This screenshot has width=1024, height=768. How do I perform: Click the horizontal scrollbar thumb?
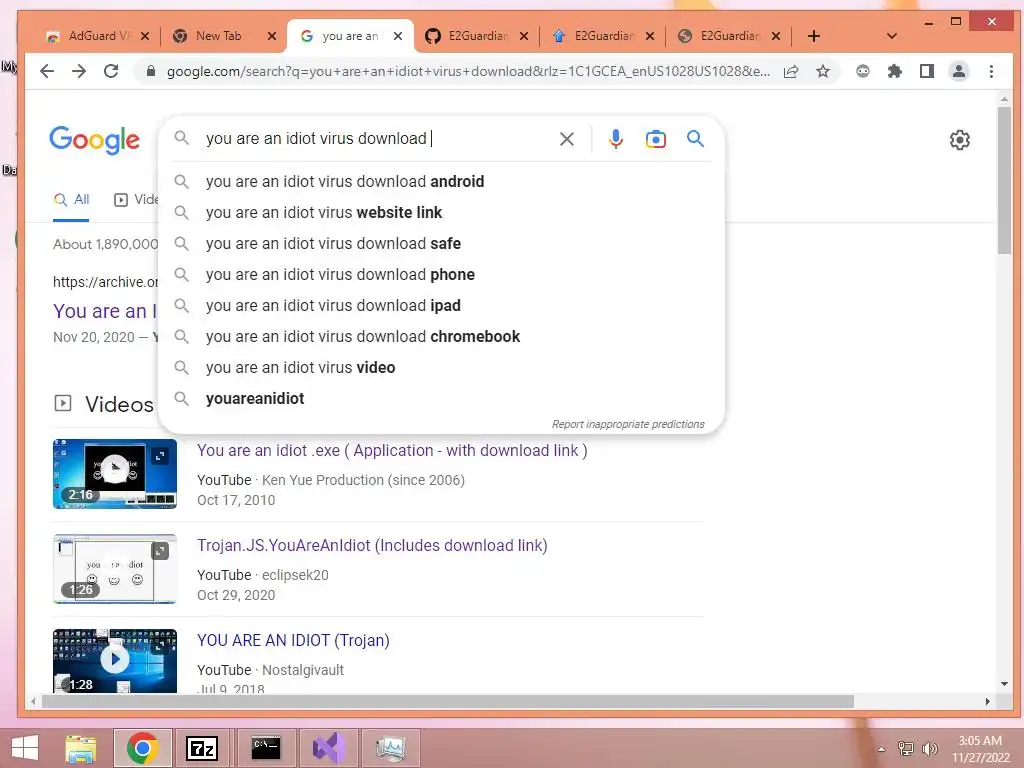448,701
